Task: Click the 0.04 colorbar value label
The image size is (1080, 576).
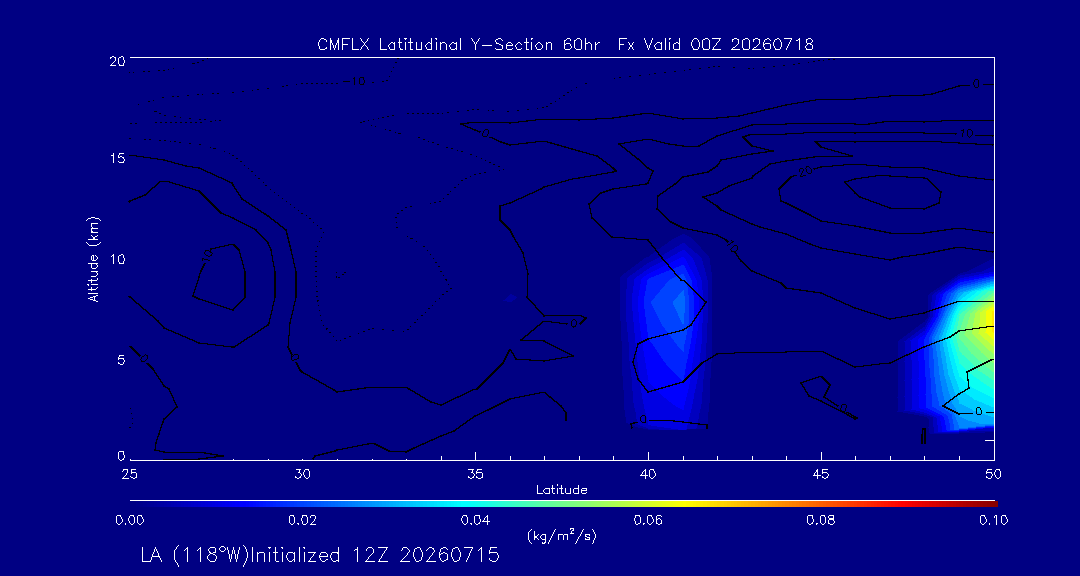Action: pos(475,520)
